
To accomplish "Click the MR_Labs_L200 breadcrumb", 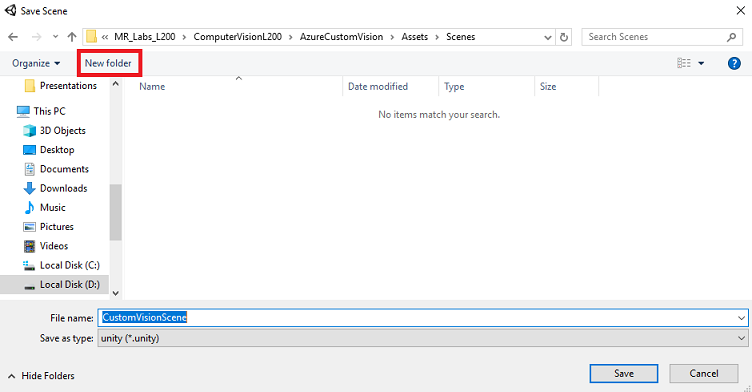I will 144,37.
